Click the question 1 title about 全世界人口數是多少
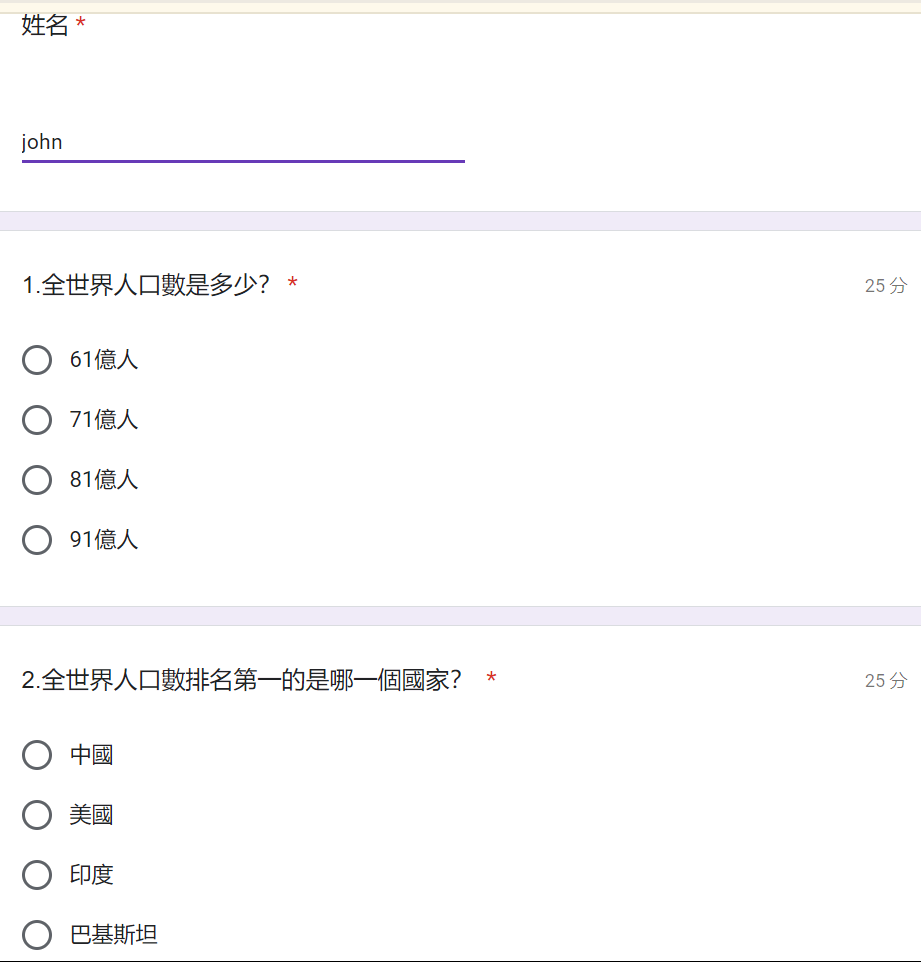This screenshot has width=921, height=962. (x=146, y=286)
